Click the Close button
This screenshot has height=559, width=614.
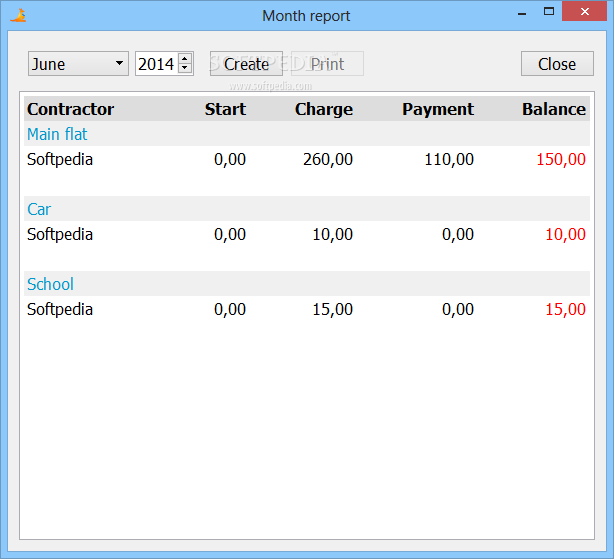(557, 63)
